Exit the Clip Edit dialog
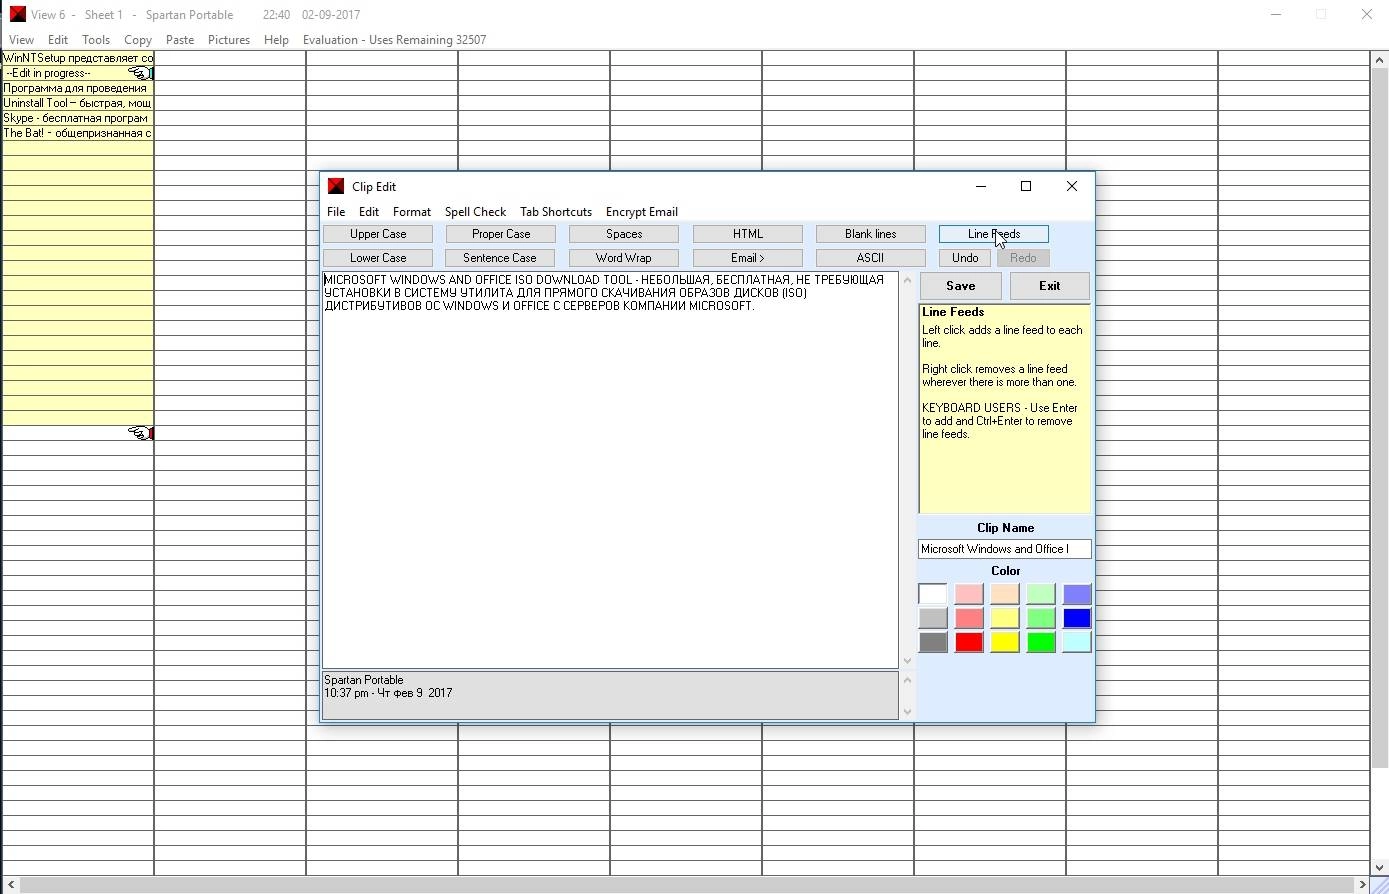Image resolution: width=1389 pixels, height=894 pixels. point(1049,286)
